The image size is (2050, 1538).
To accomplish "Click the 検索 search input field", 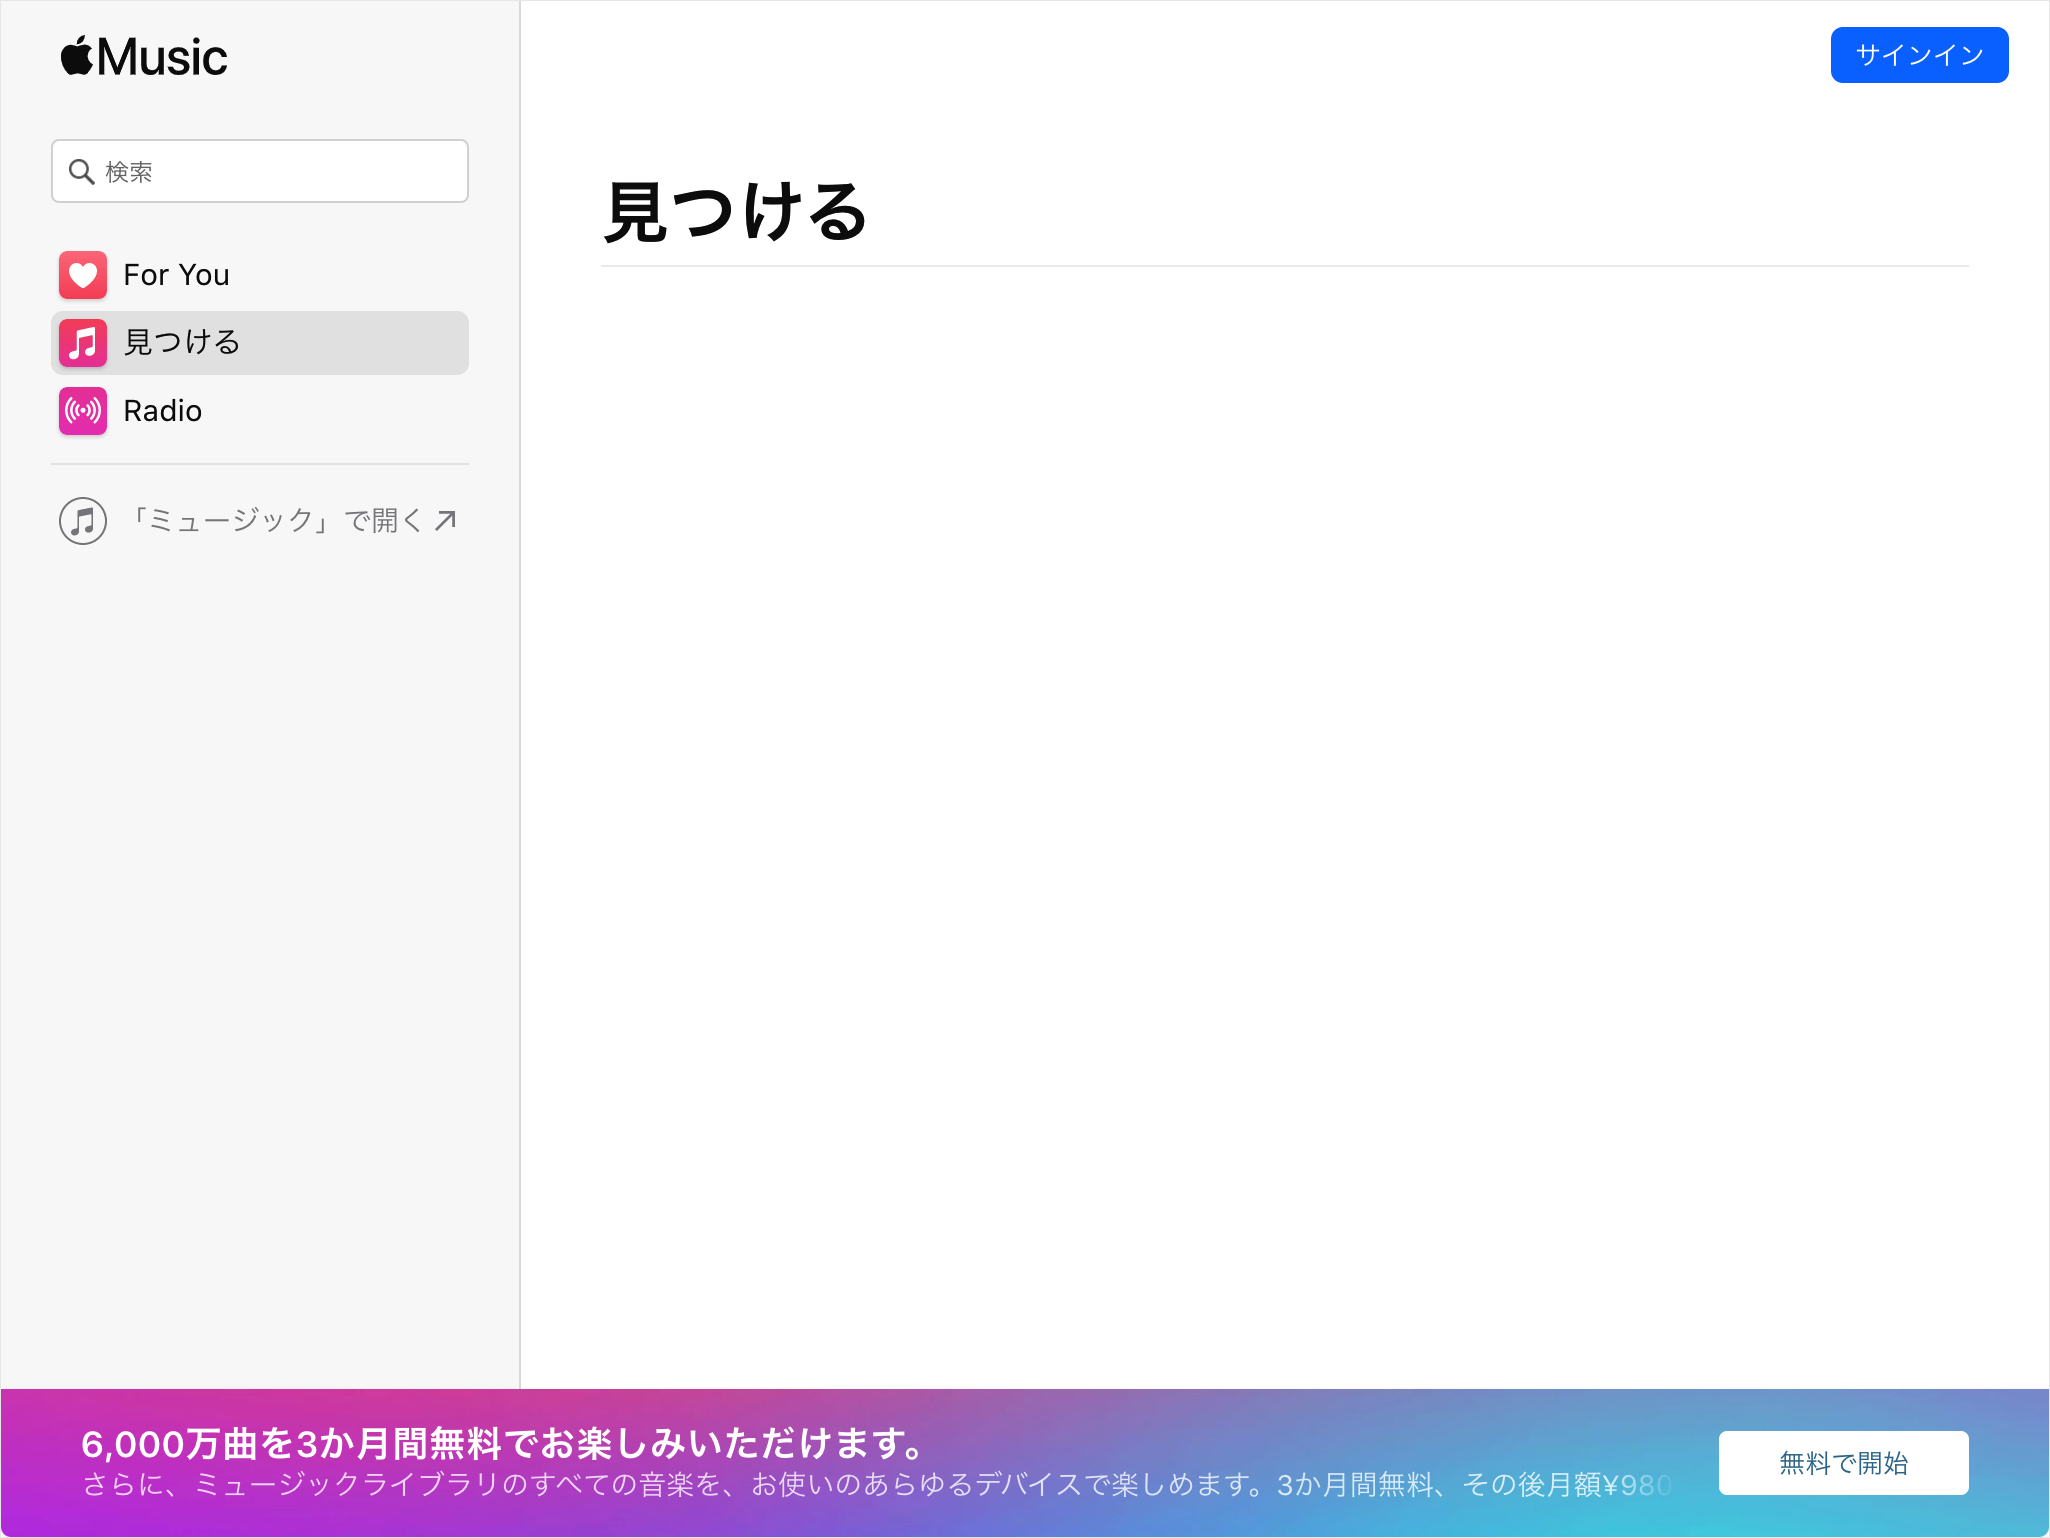I will pyautogui.click(x=258, y=171).
